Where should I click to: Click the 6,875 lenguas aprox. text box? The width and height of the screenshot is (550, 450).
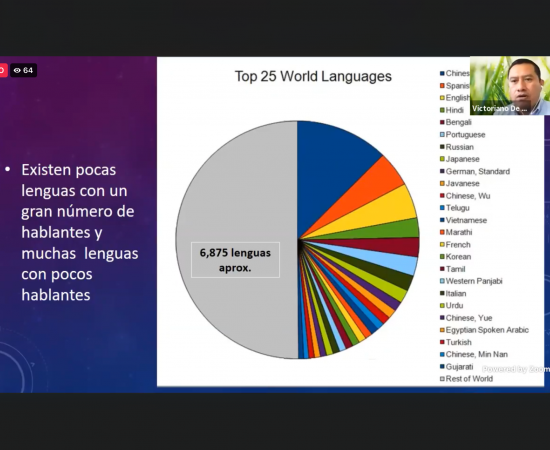pos(235,260)
